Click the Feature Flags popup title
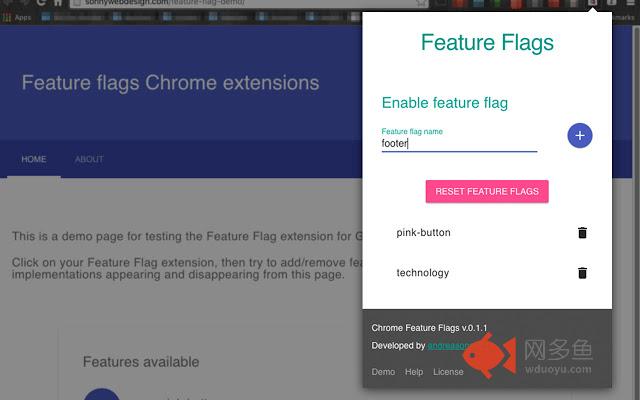 point(487,42)
